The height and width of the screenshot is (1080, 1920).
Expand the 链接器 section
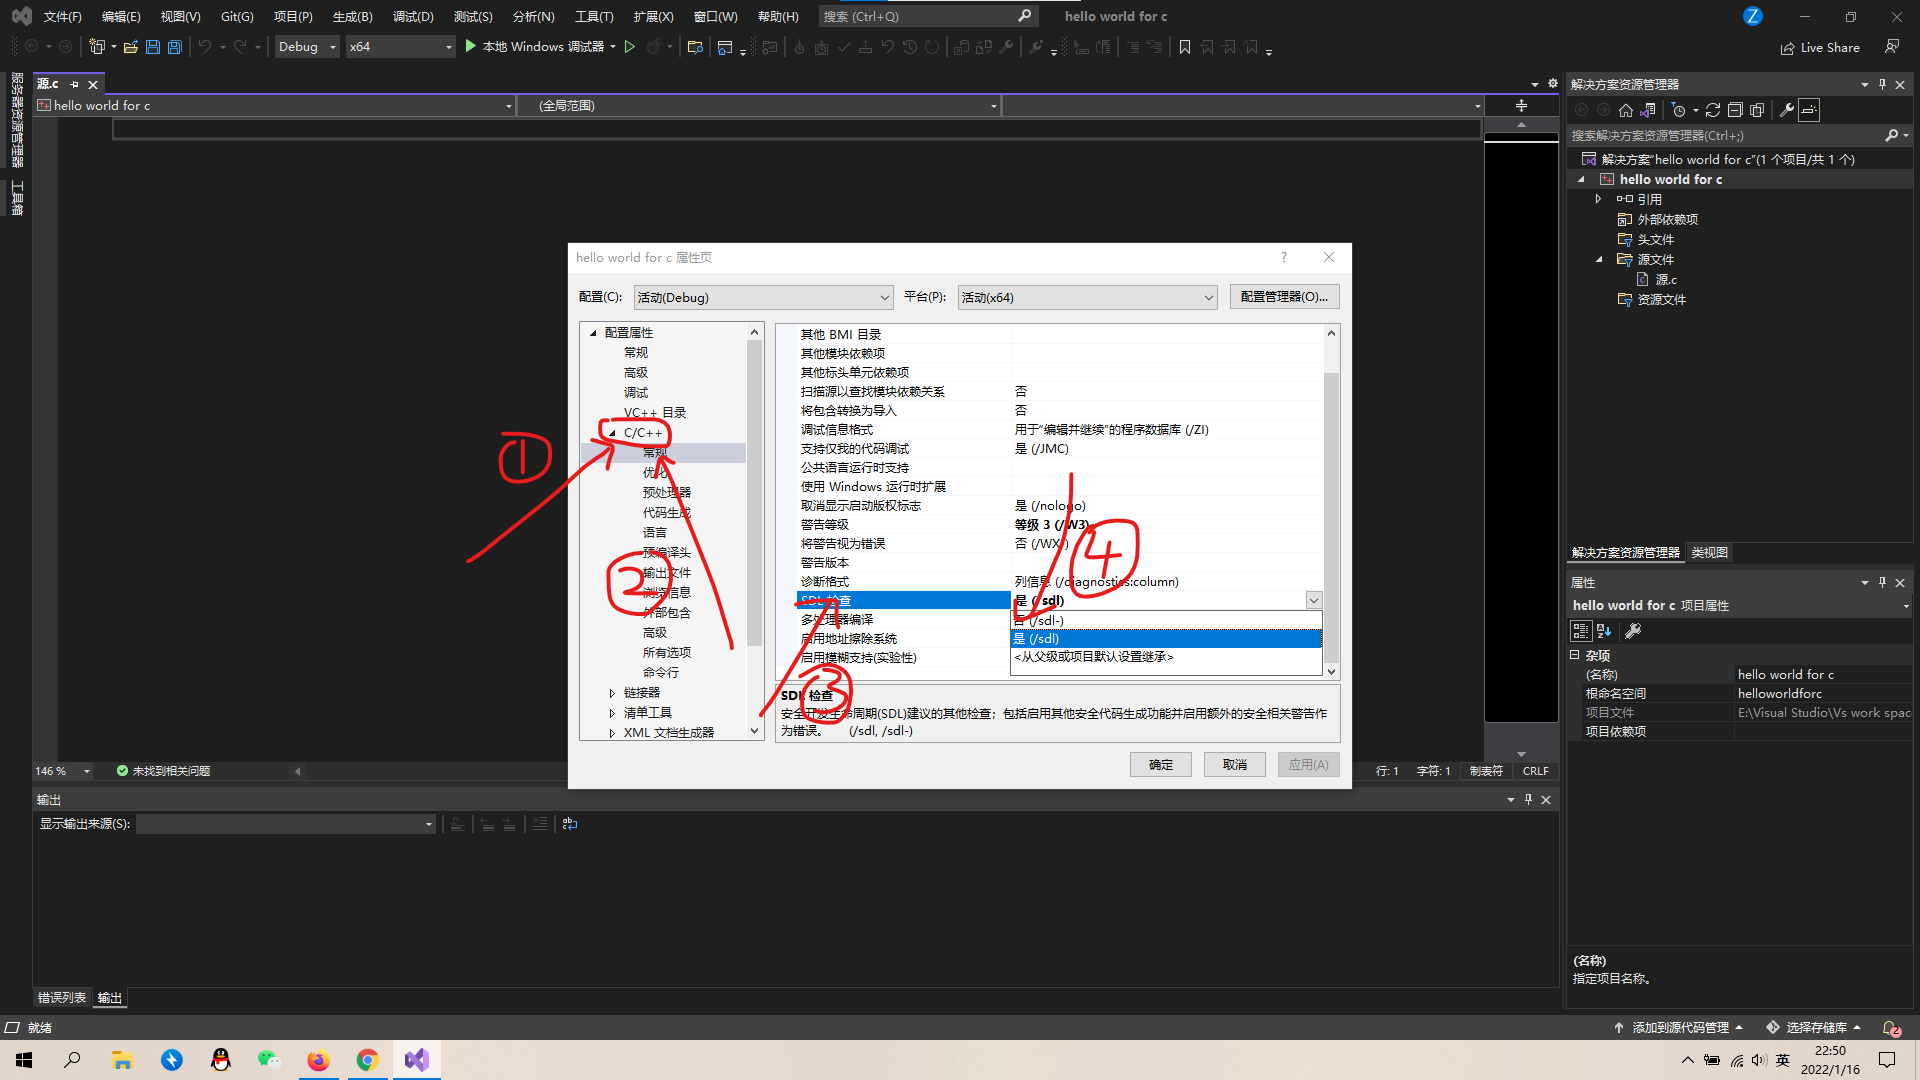point(613,692)
